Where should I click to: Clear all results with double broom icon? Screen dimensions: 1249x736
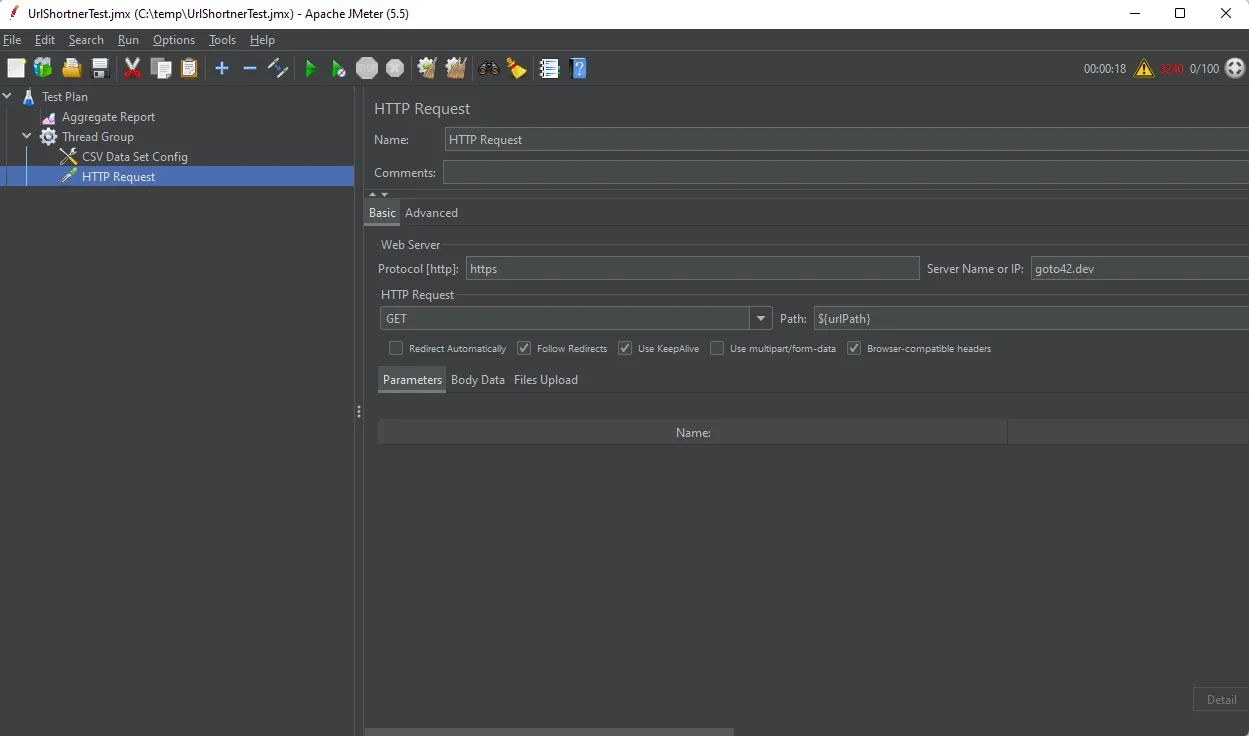(x=456, y=68)
